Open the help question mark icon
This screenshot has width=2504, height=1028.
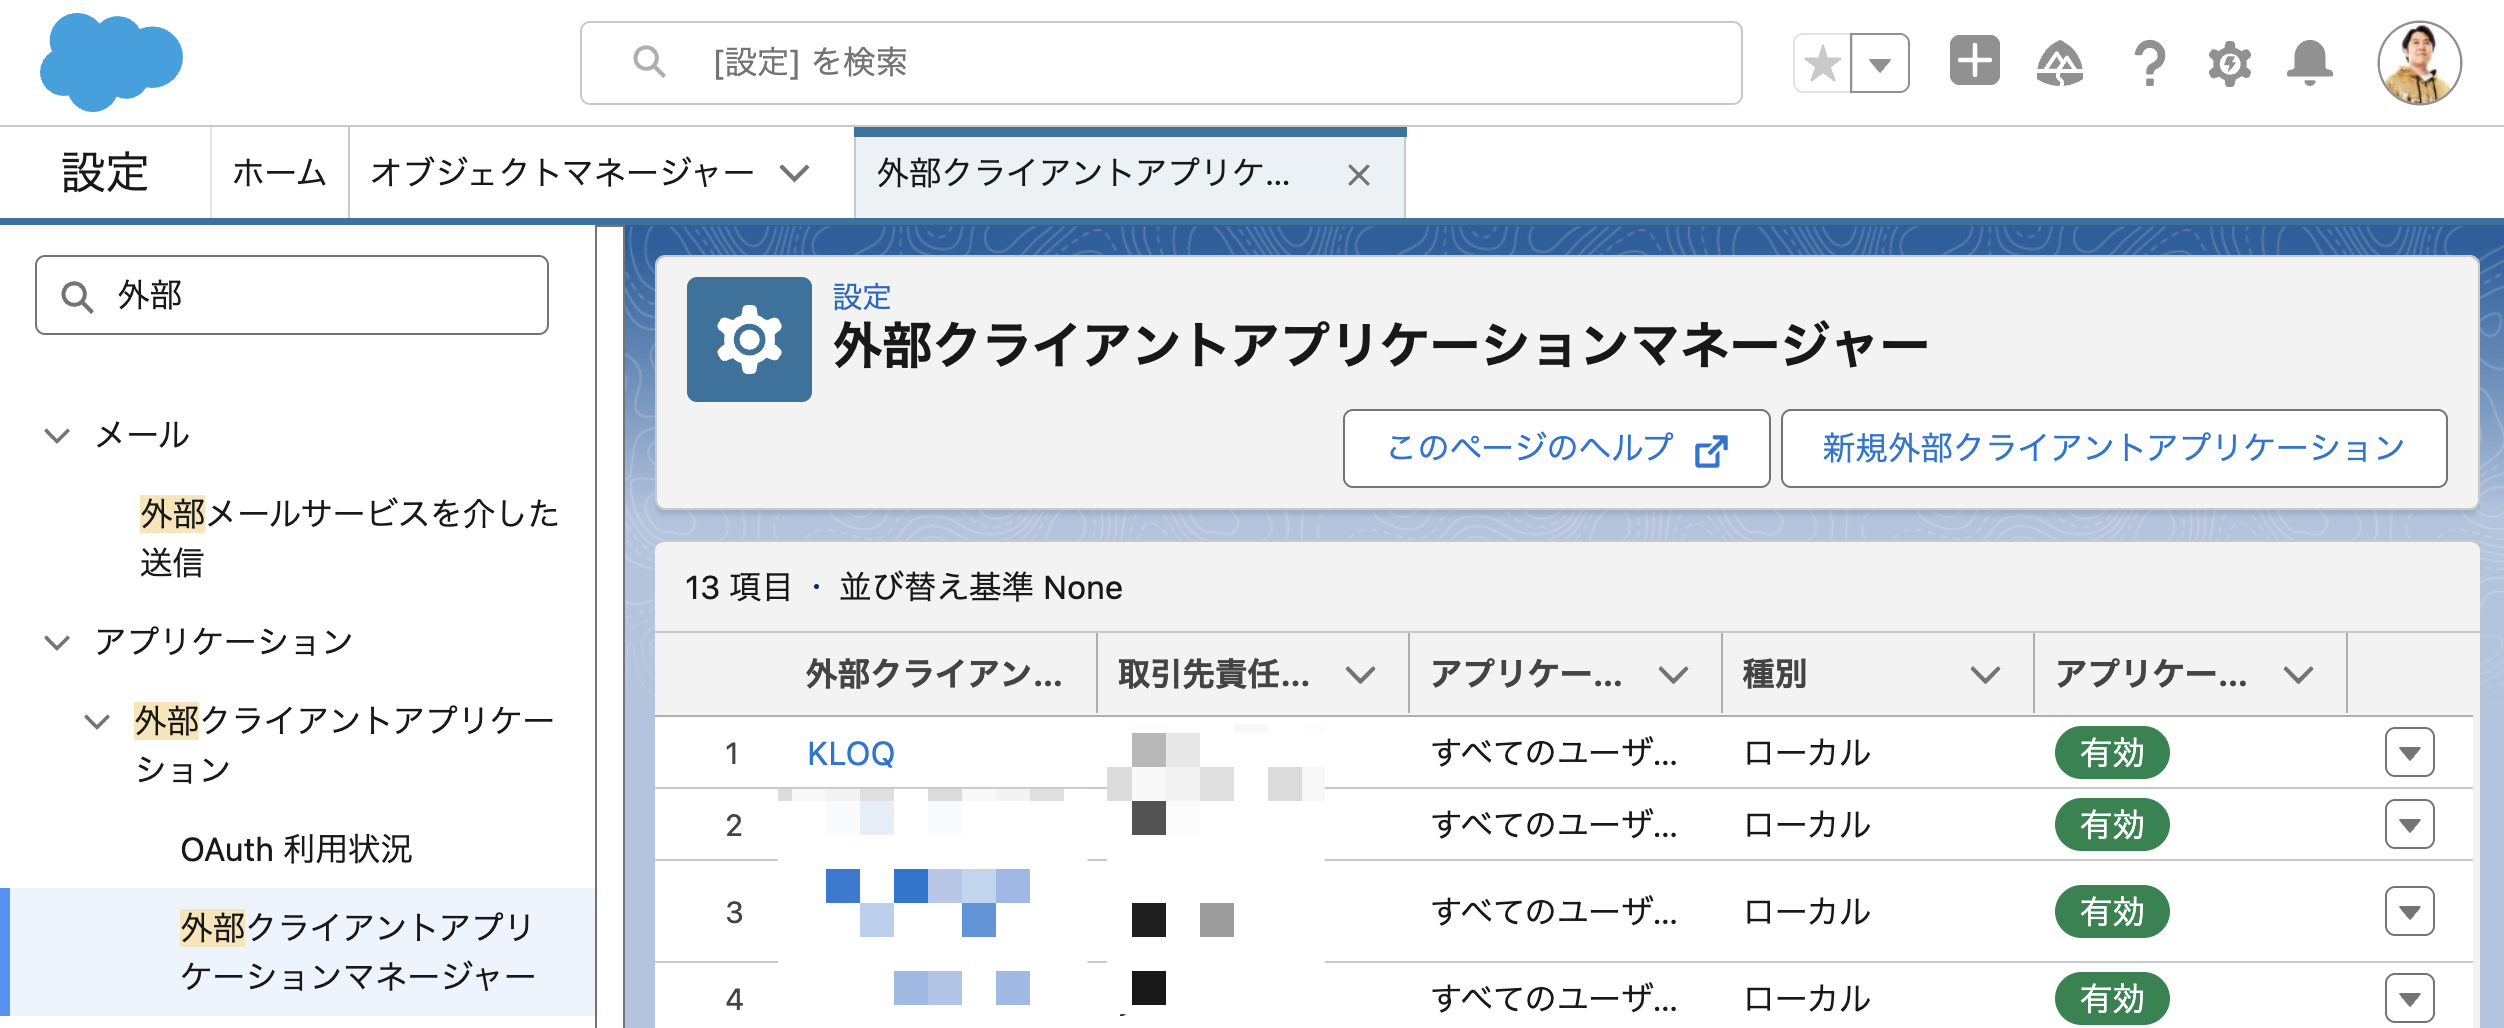coord(2148,64)
